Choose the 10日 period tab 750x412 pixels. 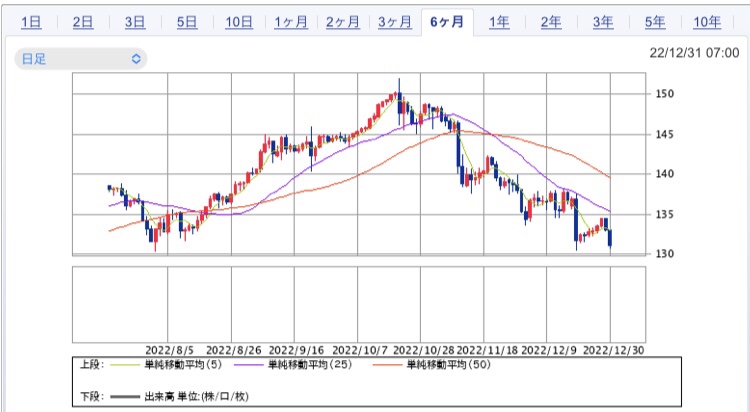[239, 22]
